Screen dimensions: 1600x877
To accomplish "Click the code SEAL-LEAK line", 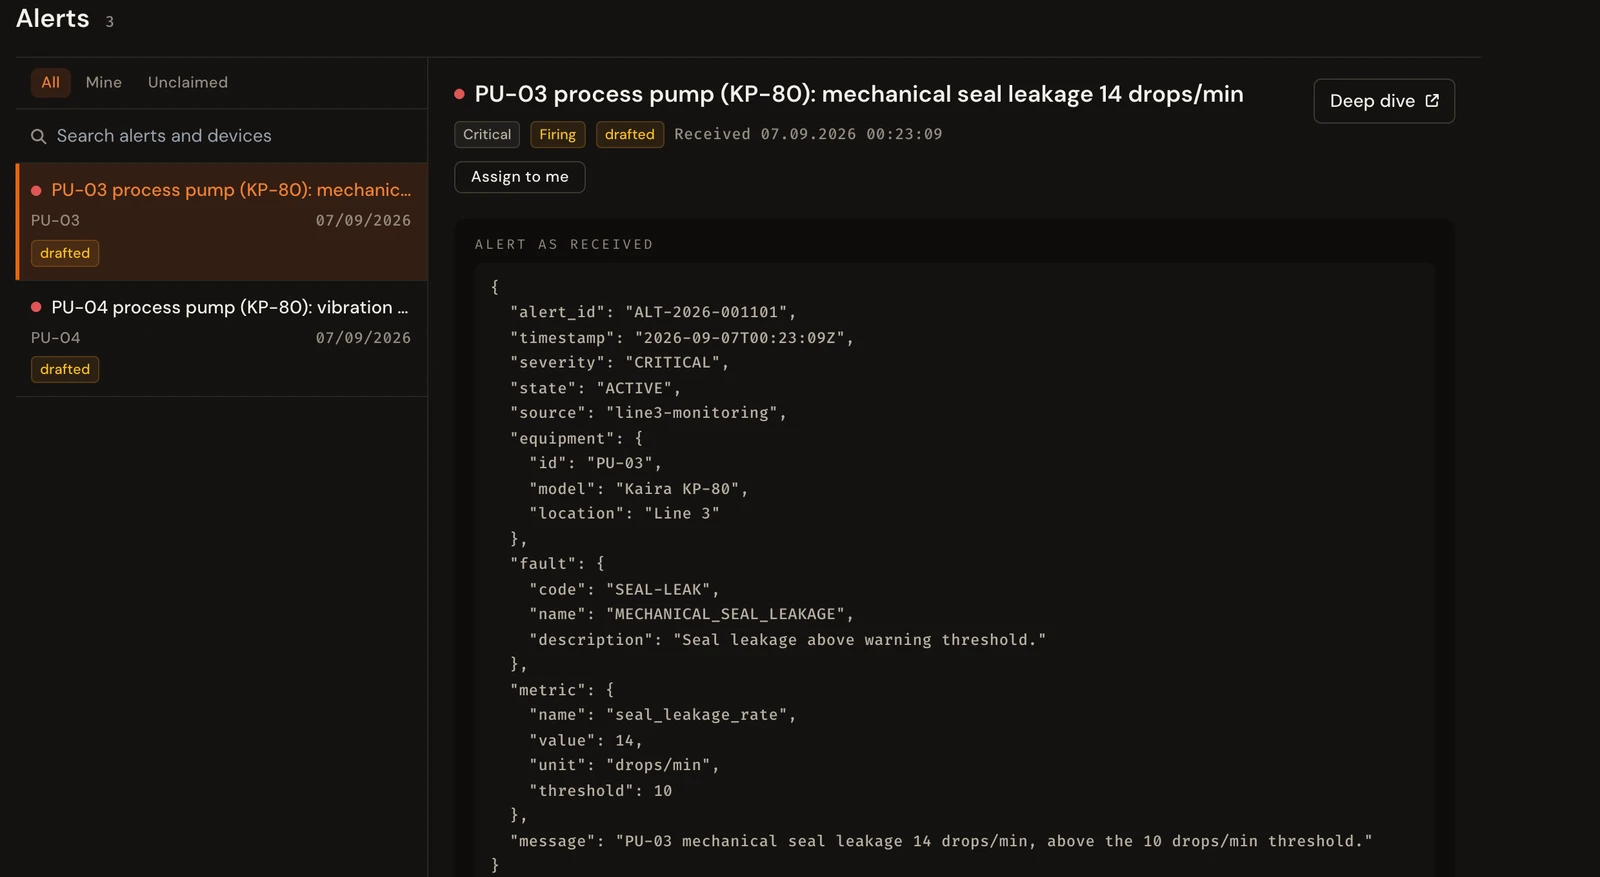I will (624, 589).
